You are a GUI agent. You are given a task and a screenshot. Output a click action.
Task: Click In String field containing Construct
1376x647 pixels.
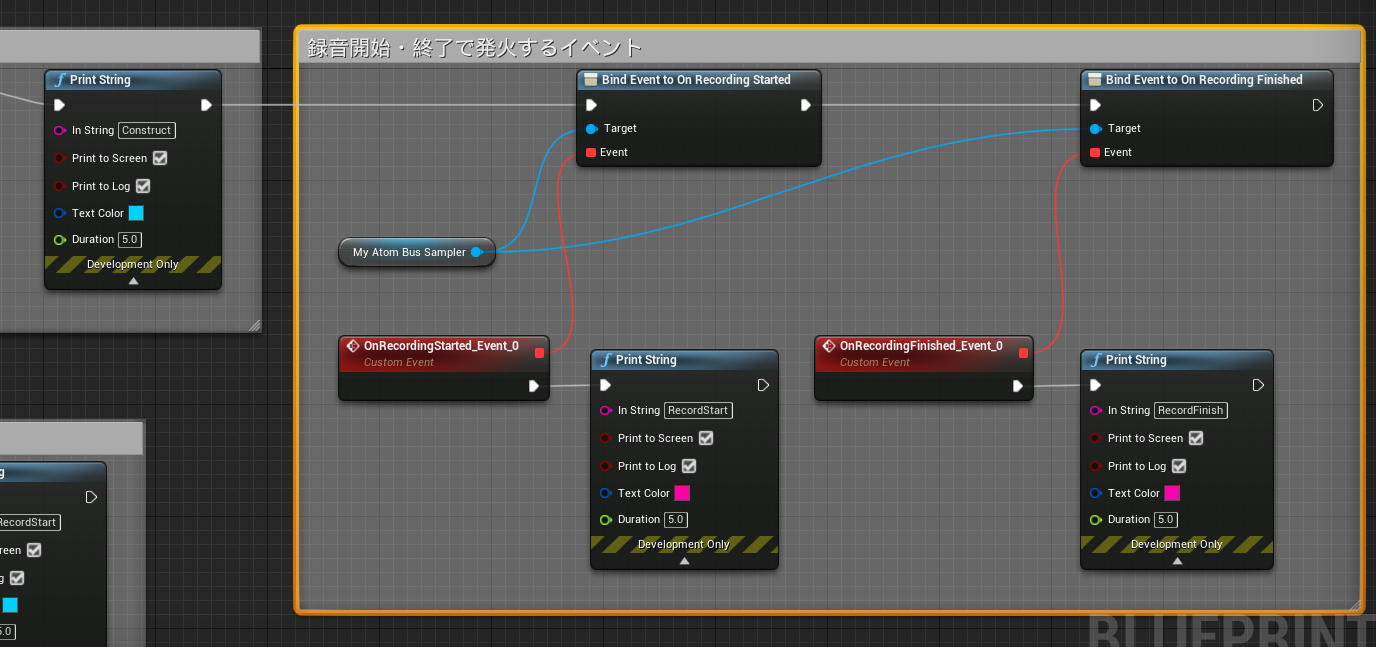coord(147,130)
